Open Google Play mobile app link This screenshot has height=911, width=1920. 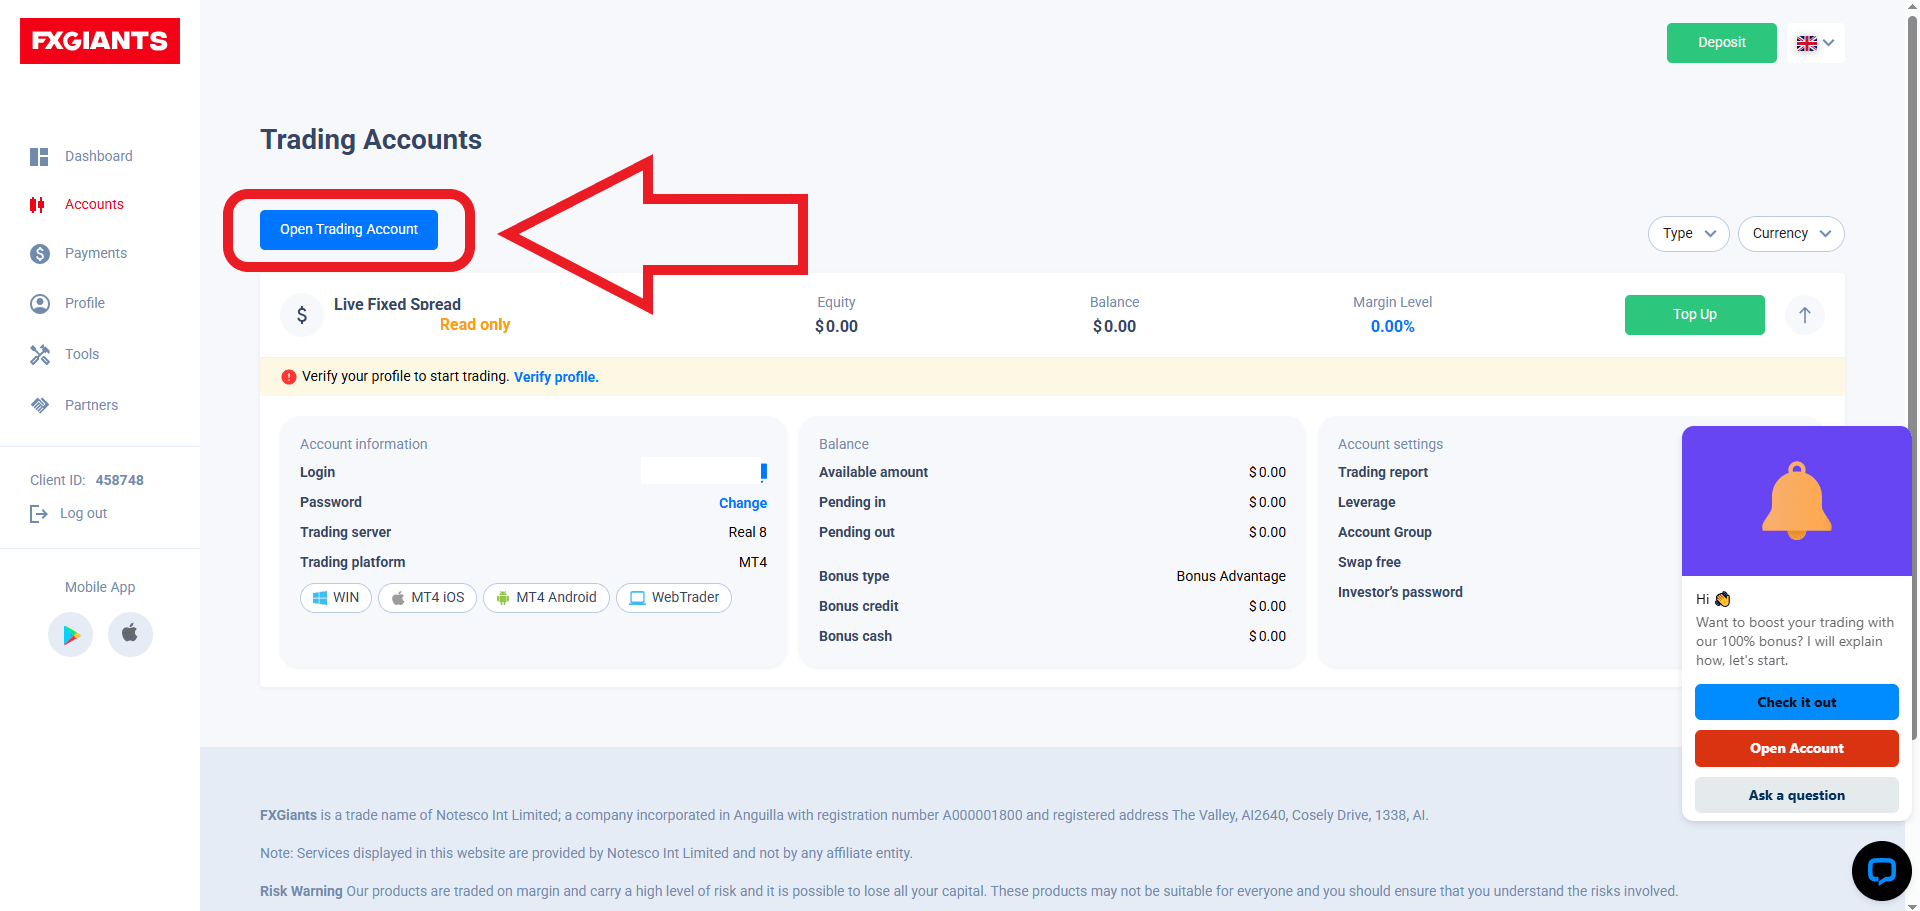coord(71,634)
